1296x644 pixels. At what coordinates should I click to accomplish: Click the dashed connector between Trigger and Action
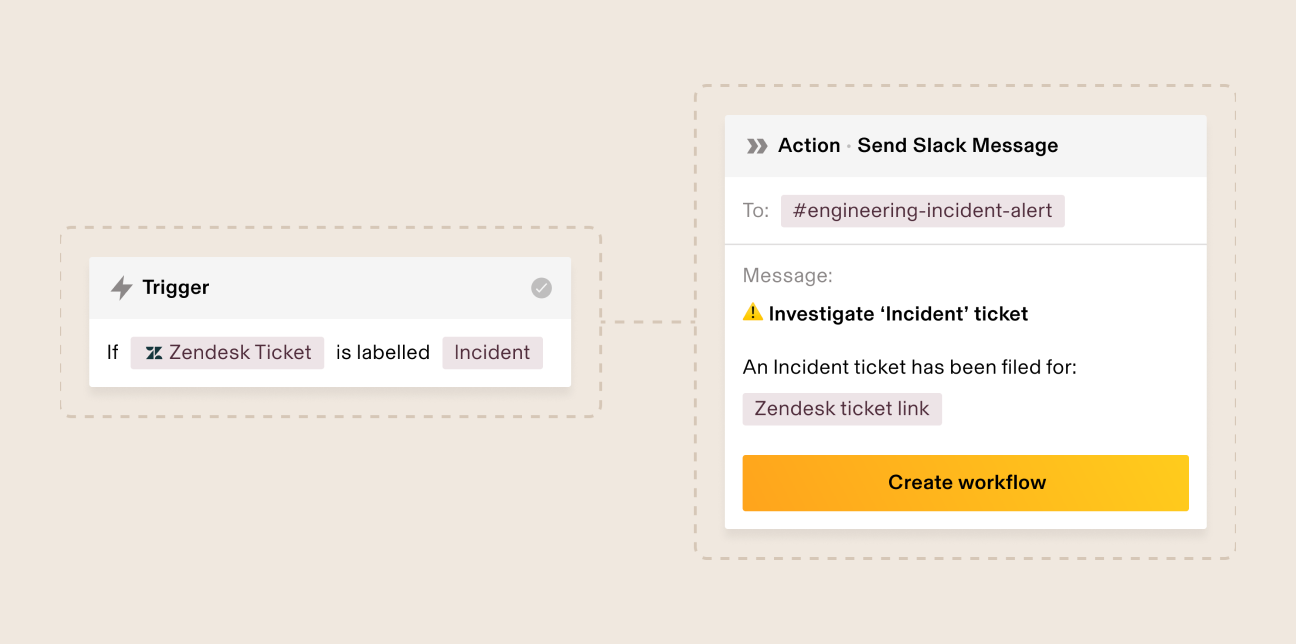coord(648,322)
